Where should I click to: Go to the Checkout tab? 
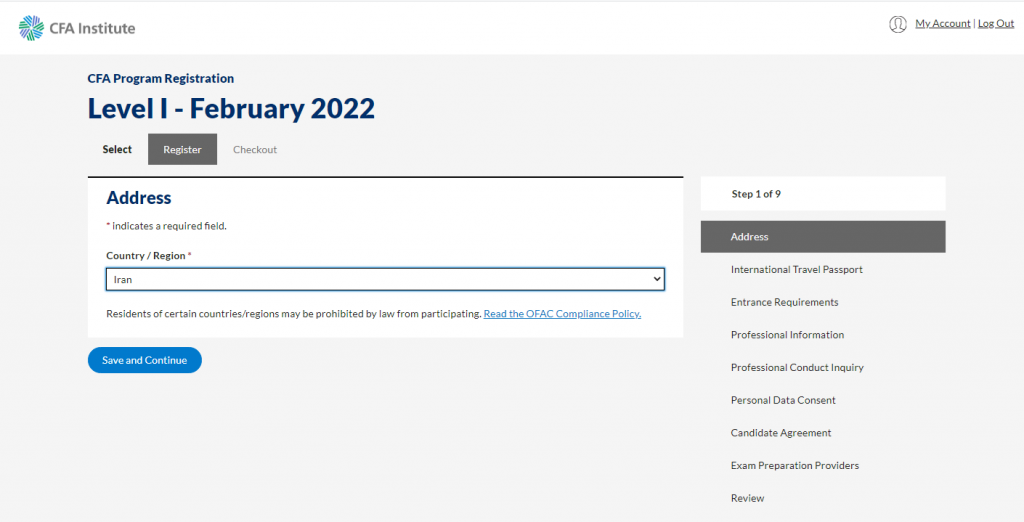coord(255,150)
